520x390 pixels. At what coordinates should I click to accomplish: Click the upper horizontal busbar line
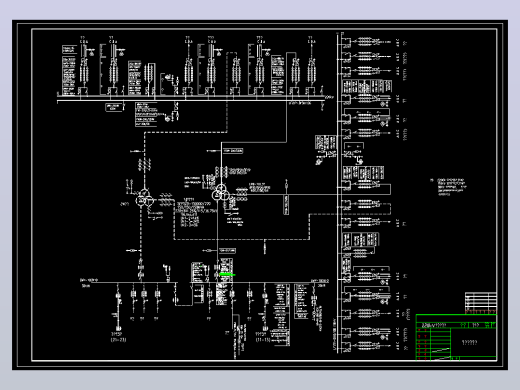click(x=191, y=98)
